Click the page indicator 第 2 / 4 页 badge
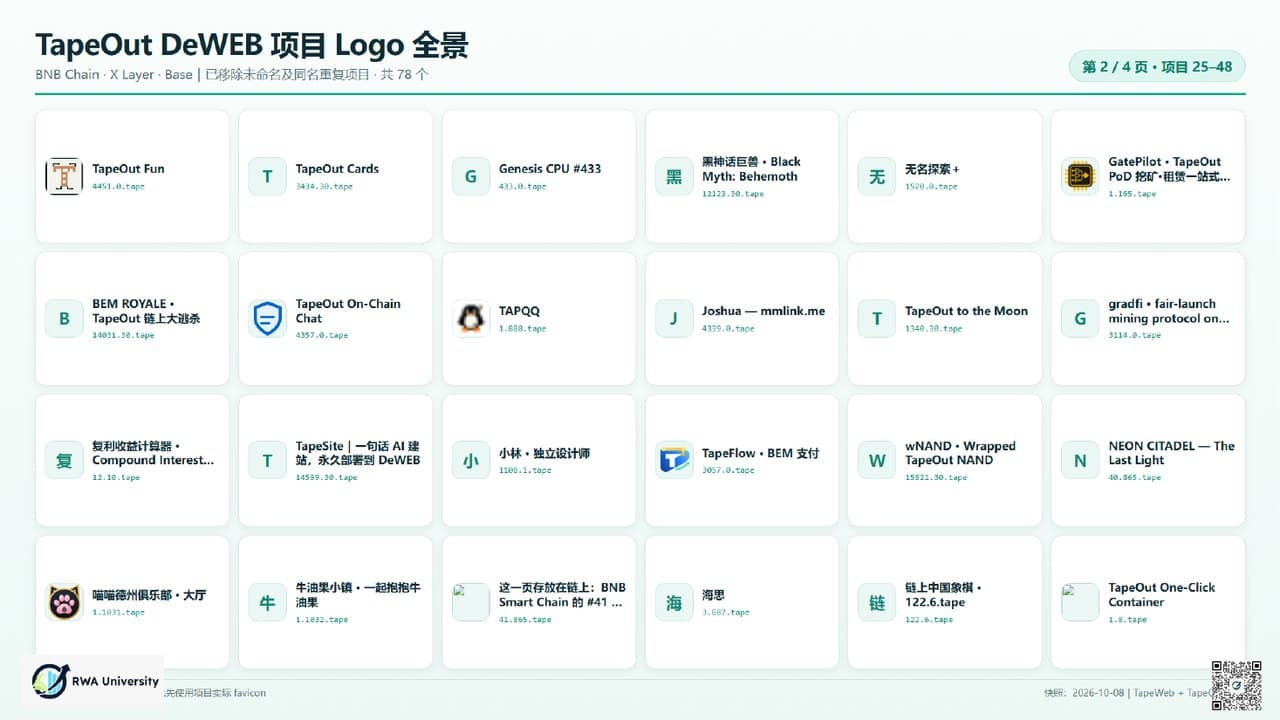Screen dimensions: 1280x720 pos(1157,67)
